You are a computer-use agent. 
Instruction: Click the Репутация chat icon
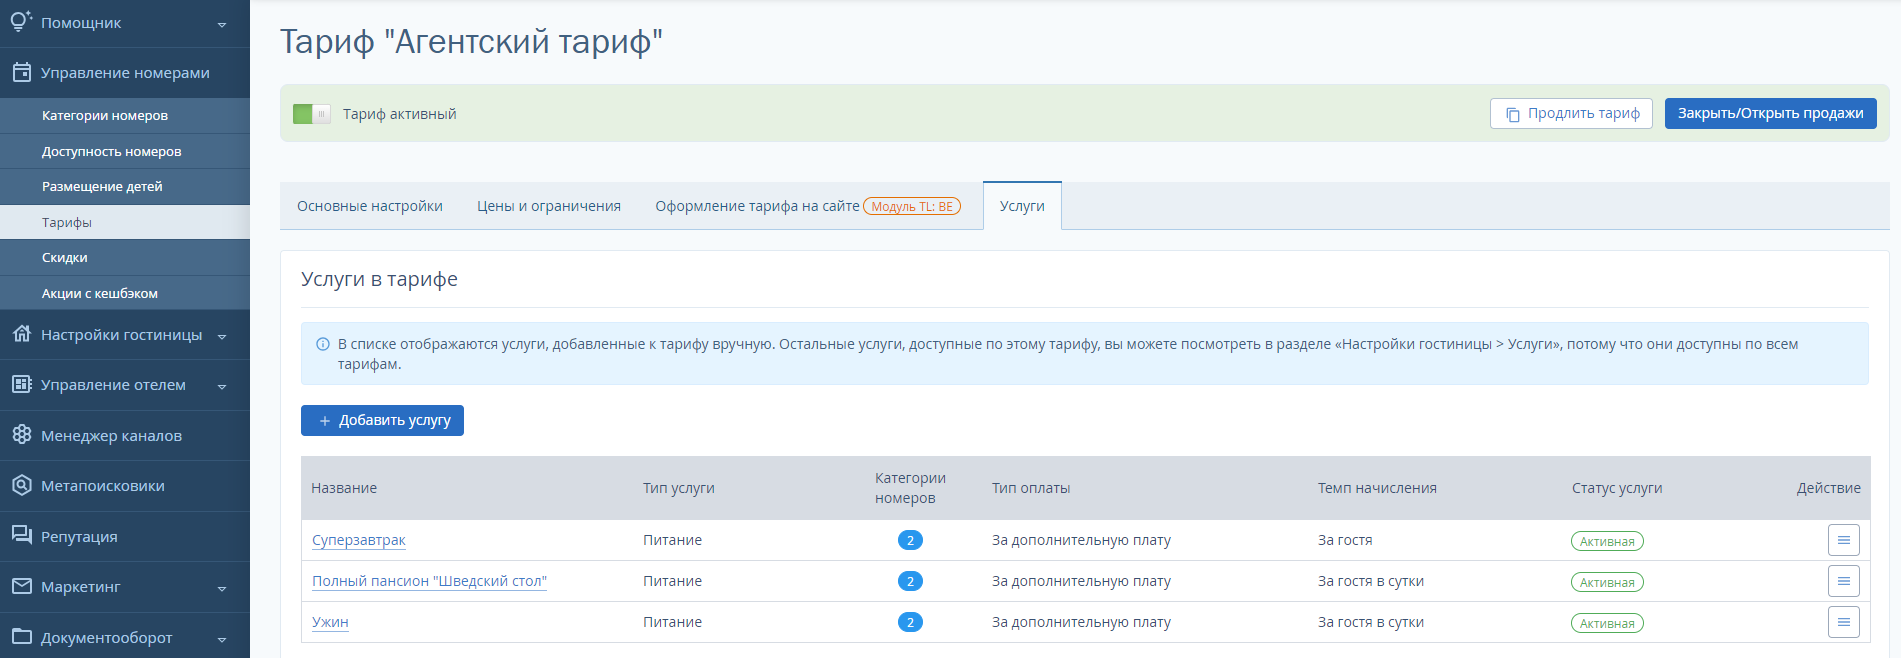click(x=21, y=536)
